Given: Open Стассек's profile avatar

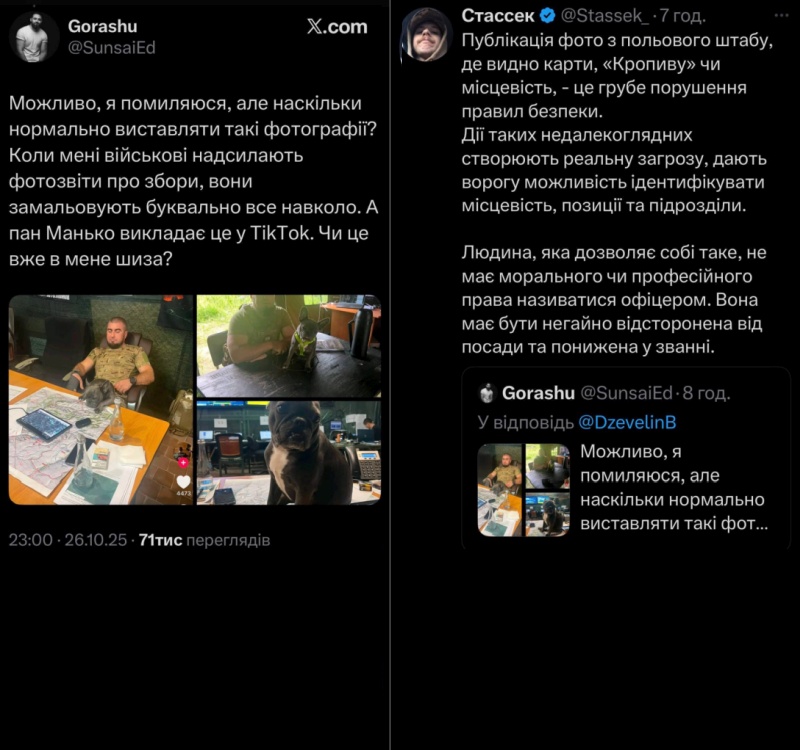Looking at the screenshot, I should point(427,34).
